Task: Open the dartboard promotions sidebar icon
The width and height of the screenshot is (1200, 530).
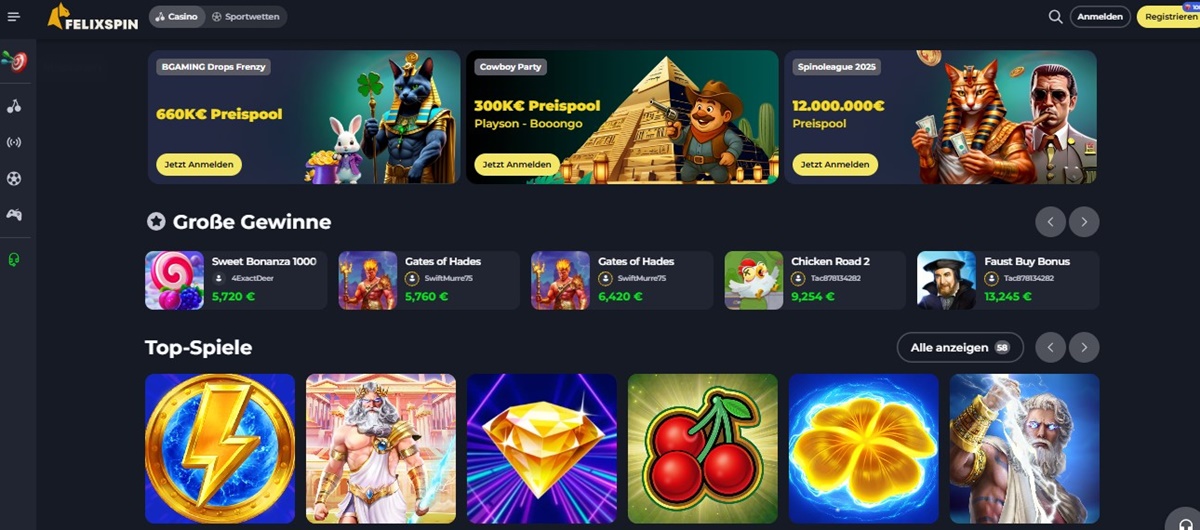Action: 14,61
